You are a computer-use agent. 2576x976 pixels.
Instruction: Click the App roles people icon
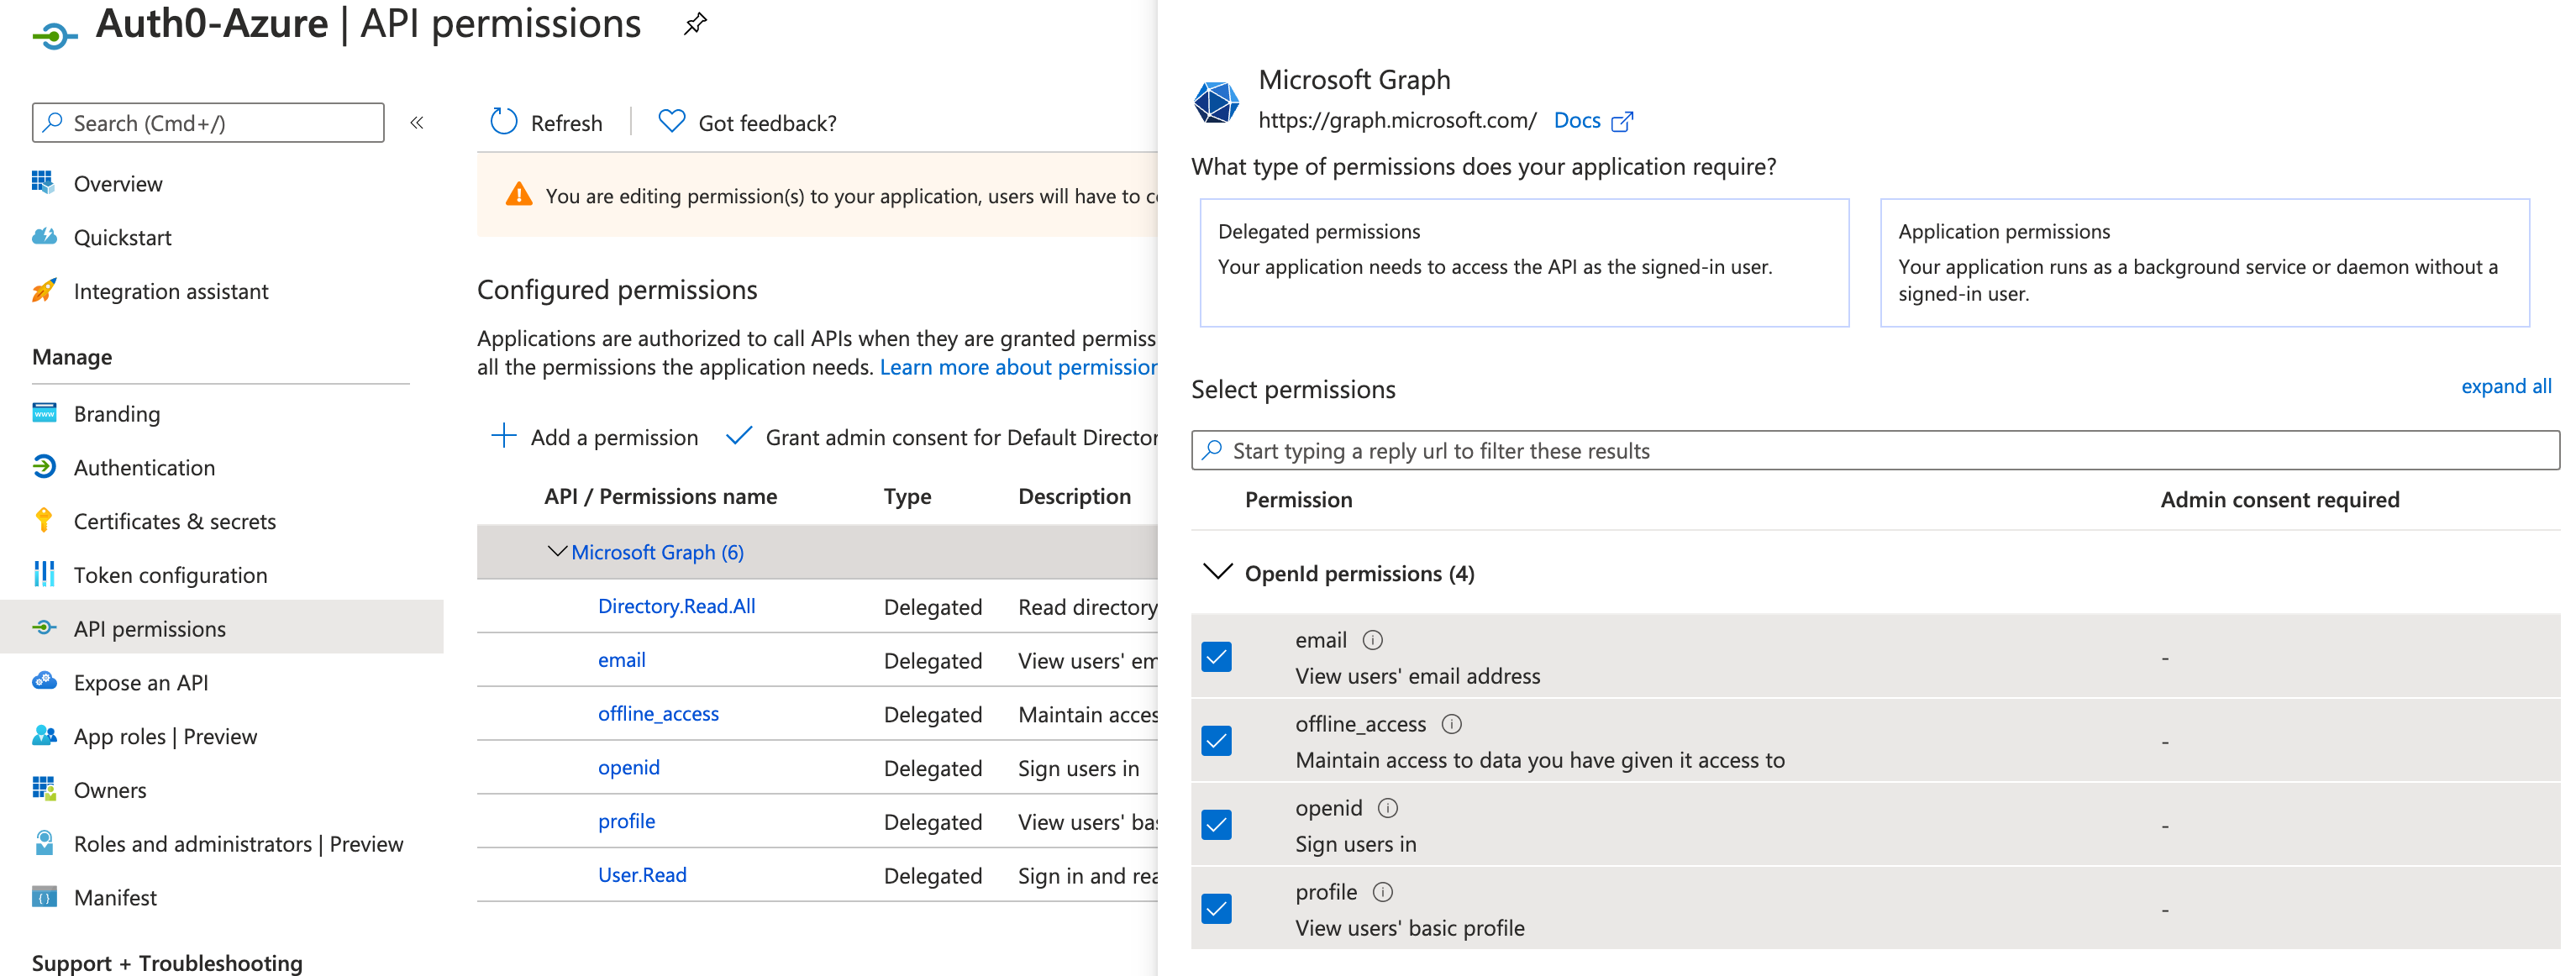[44, 735]
